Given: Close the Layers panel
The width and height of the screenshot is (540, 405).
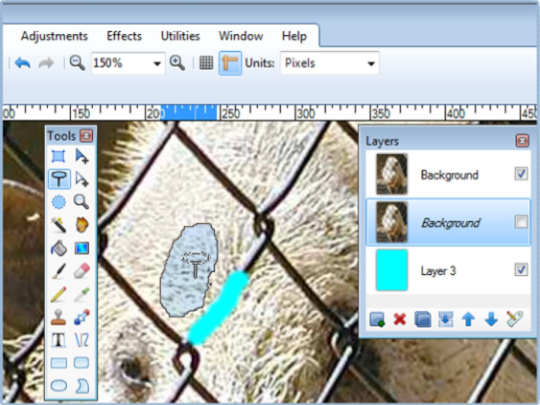Looking at the screenshot, I should (522, 141).
